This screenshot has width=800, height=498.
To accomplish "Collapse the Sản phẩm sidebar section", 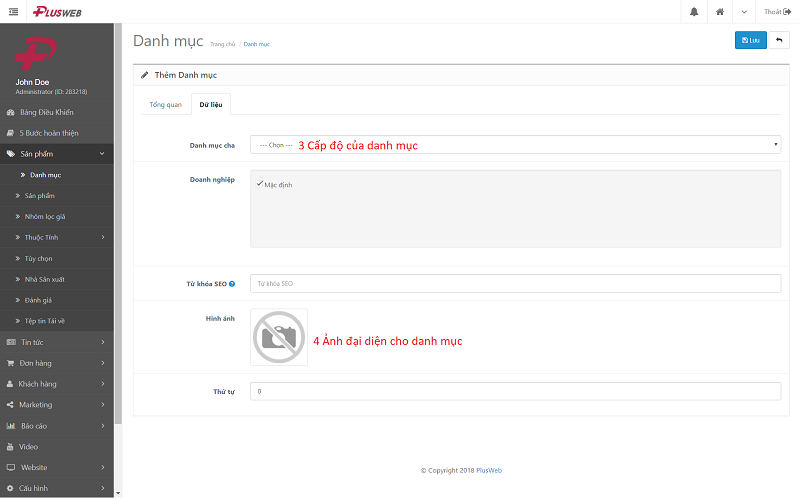I will point(57,154).
